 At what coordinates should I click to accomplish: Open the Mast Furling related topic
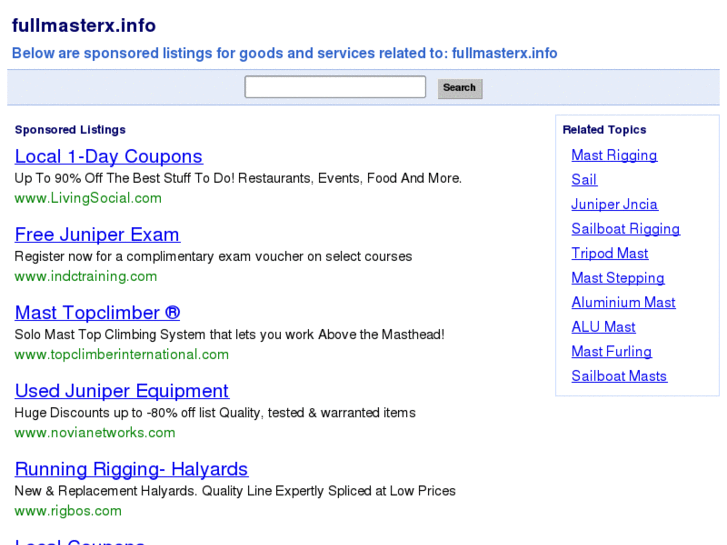[611, 351]
